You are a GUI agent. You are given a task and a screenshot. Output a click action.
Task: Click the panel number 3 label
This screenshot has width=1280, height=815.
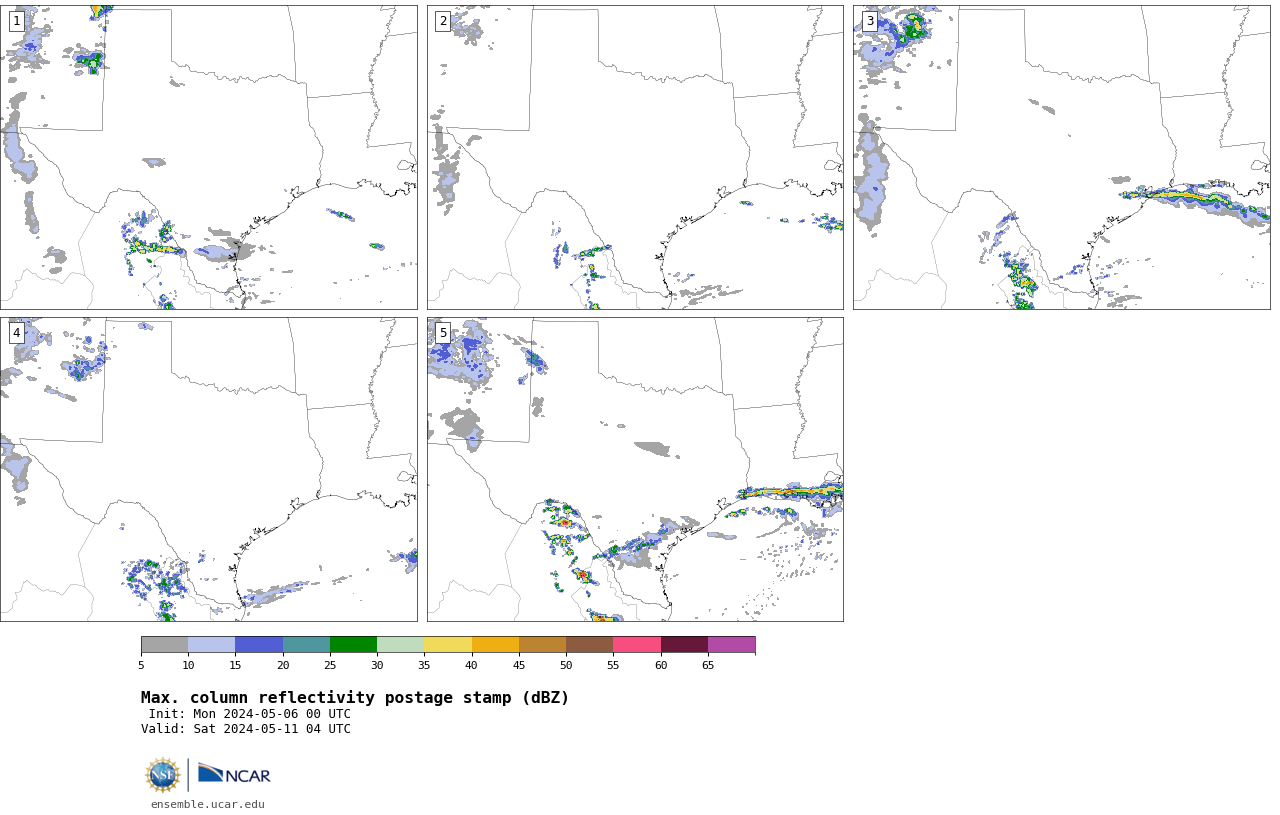[x=869, y=21]
